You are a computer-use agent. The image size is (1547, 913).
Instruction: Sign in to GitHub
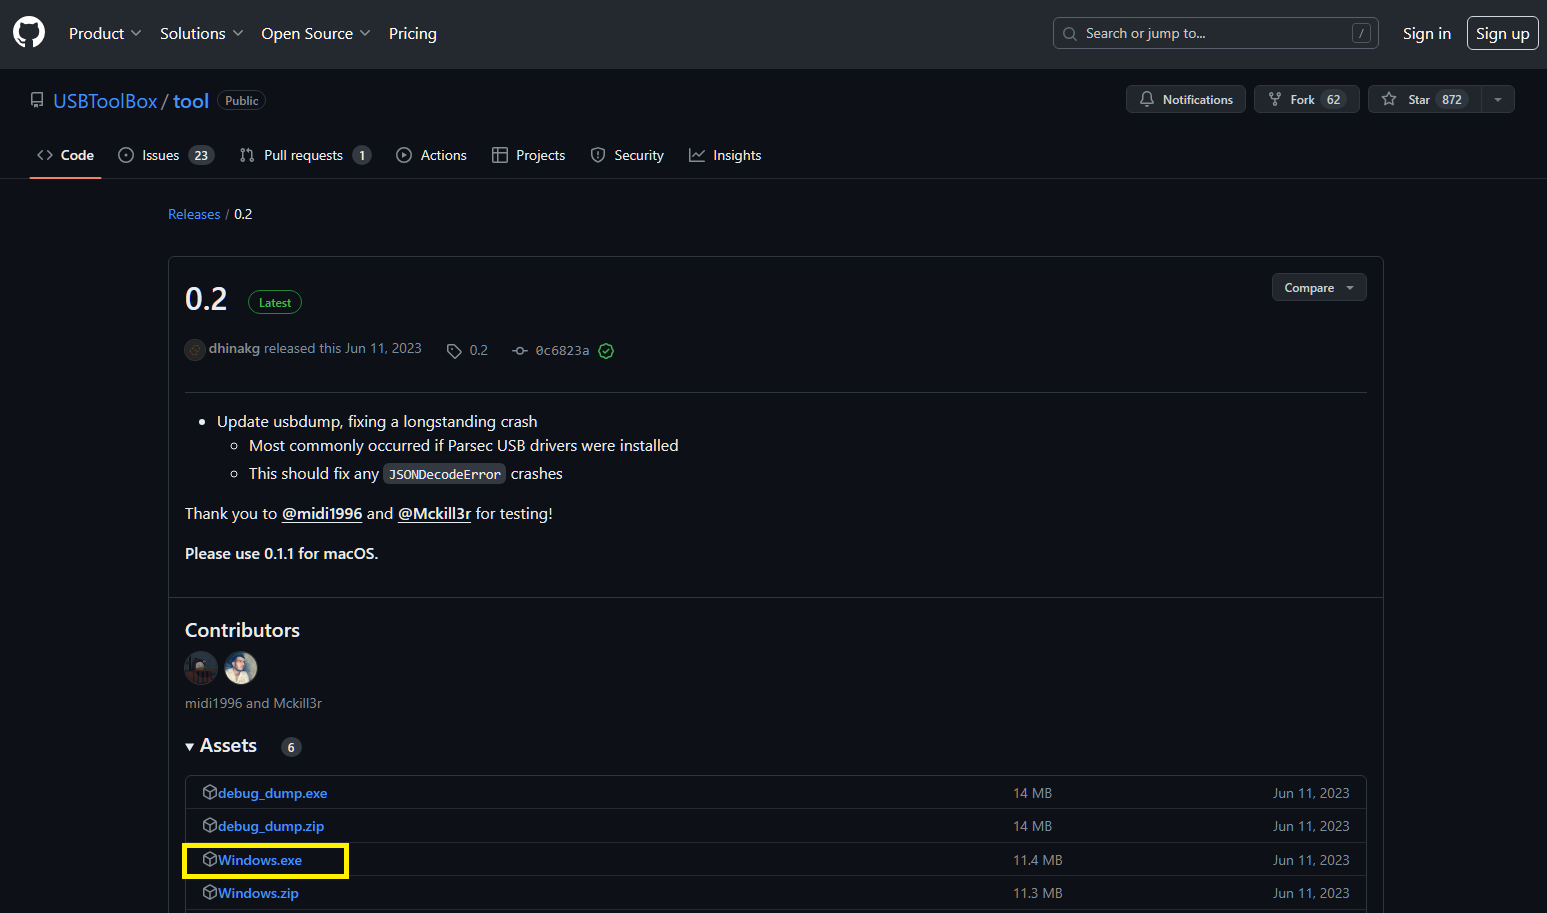click(x=1426, y=33)
